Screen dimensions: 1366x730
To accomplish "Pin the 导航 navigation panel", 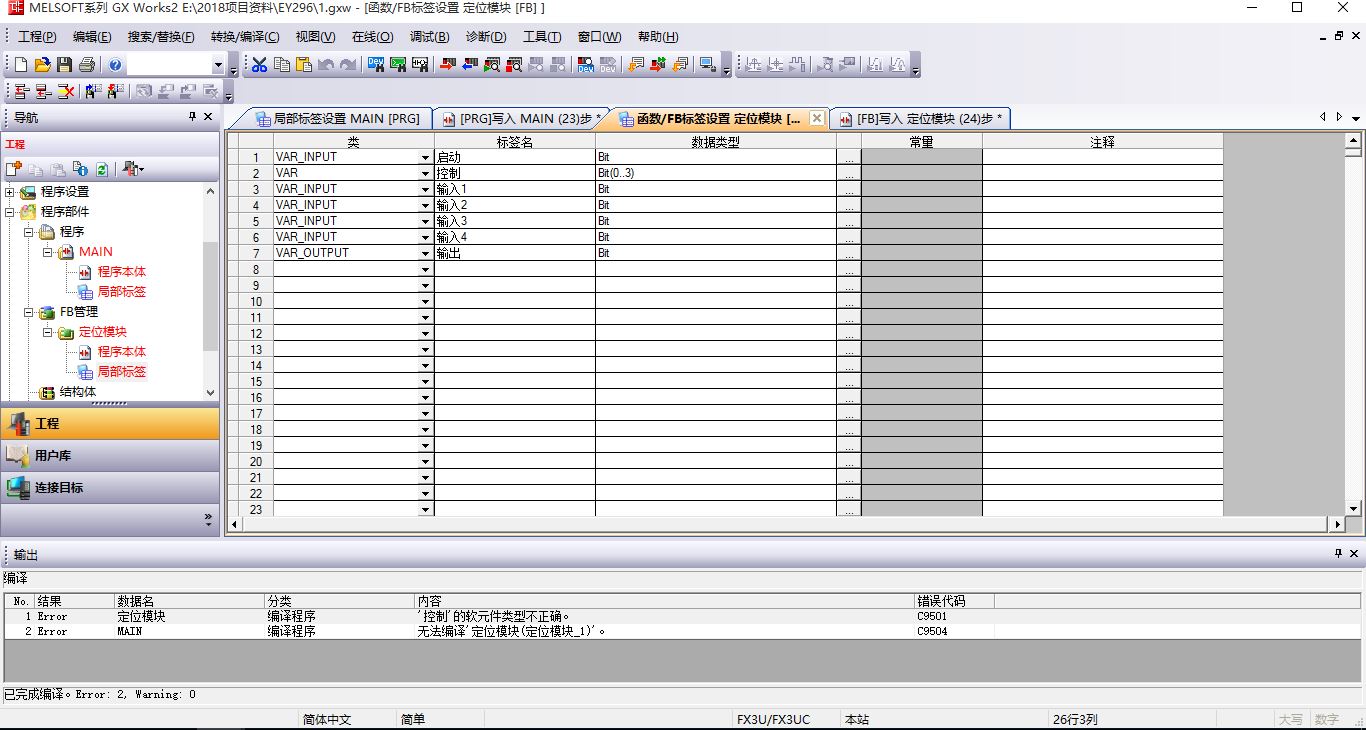I will (x=193, y=117).
